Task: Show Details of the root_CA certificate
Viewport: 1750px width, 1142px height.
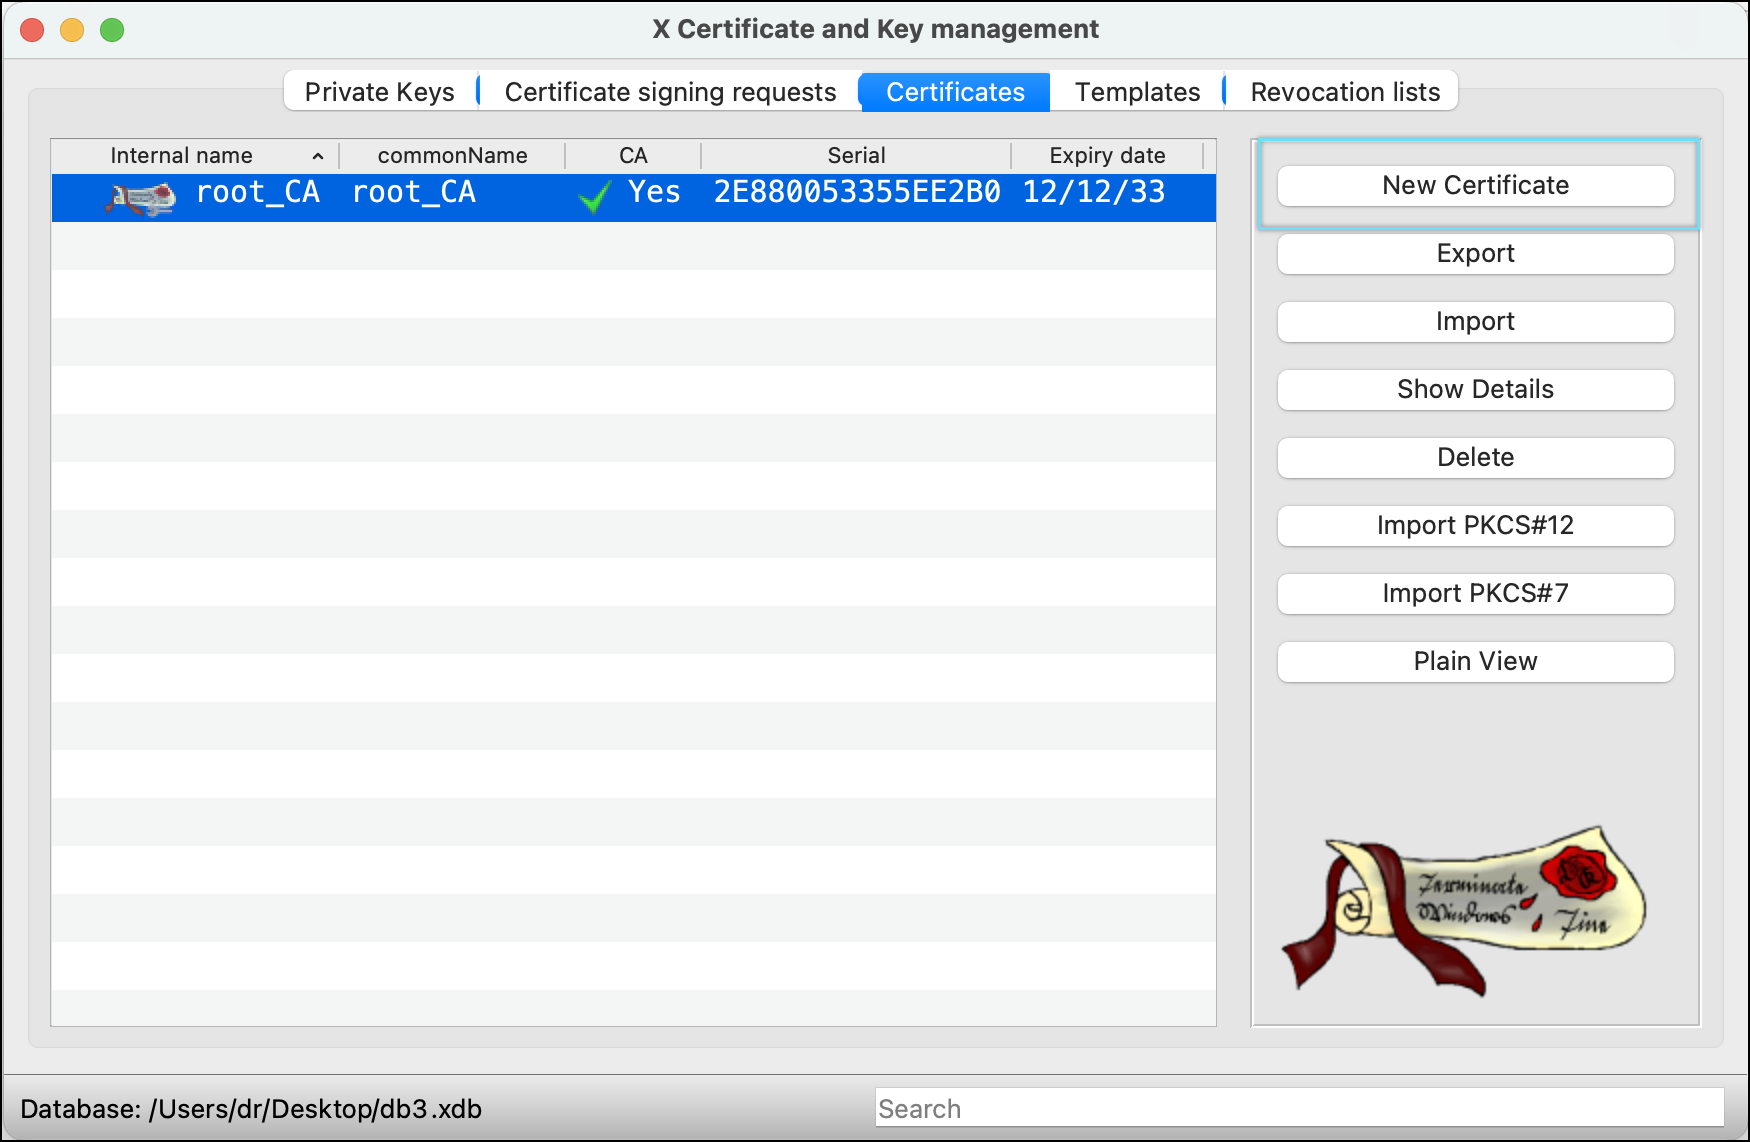Action: point(1474,389)
